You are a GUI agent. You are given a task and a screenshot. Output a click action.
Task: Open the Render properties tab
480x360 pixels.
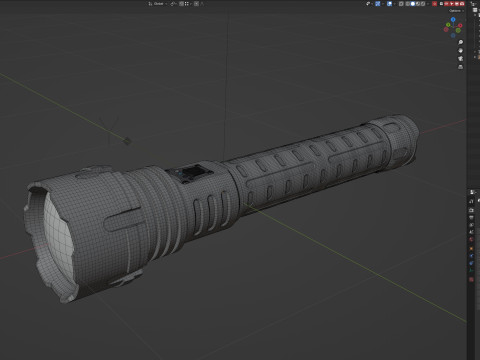[471, 210]
